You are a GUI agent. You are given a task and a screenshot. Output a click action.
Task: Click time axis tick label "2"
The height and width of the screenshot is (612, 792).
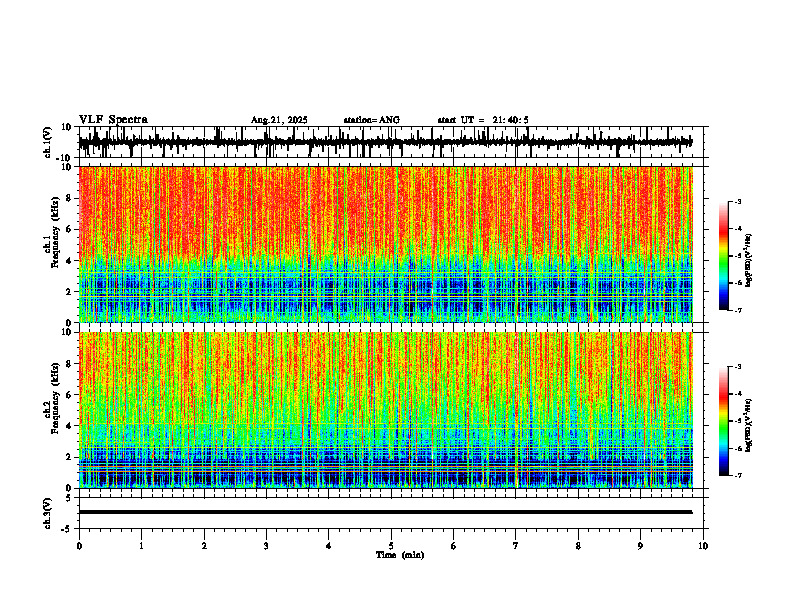204,546
